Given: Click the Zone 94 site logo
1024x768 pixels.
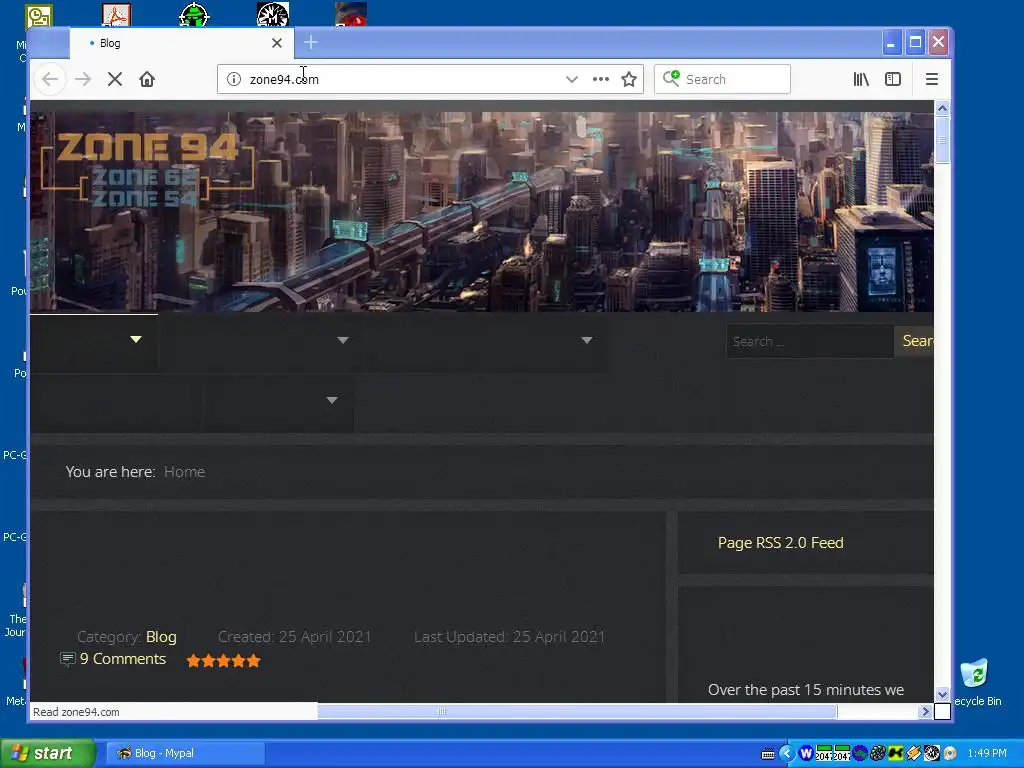Looking at the screenshot, I should coord(147,168).
